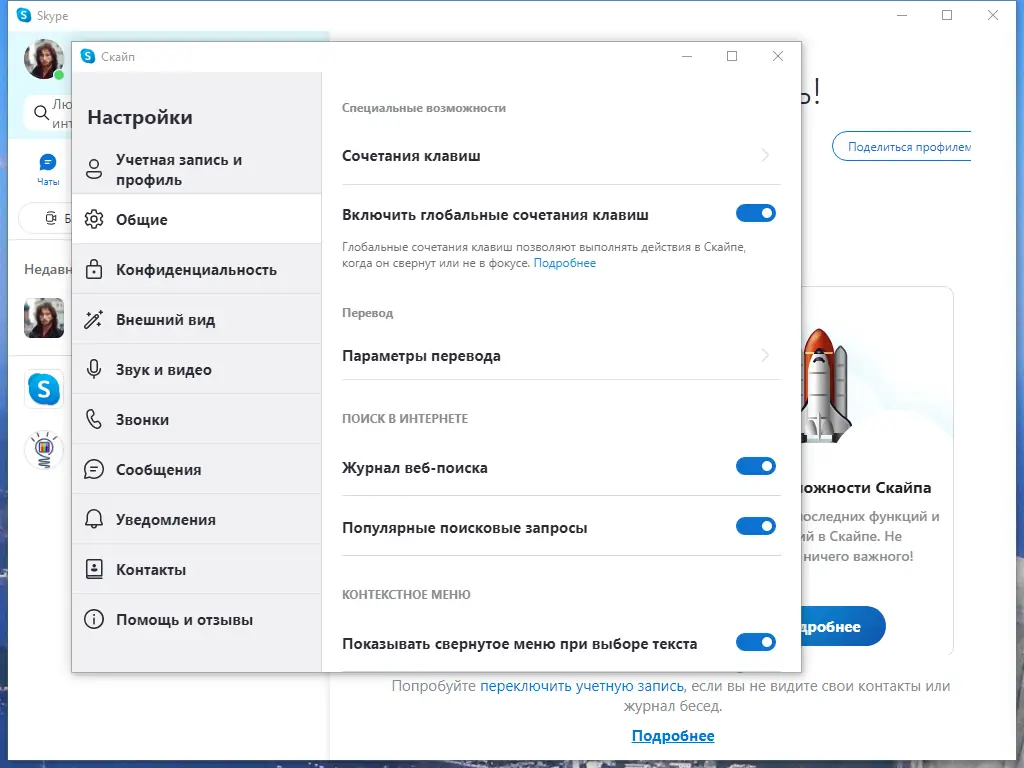Click the Сочетания клавиш row label
1024x768 pixels.
click(411, 156)
